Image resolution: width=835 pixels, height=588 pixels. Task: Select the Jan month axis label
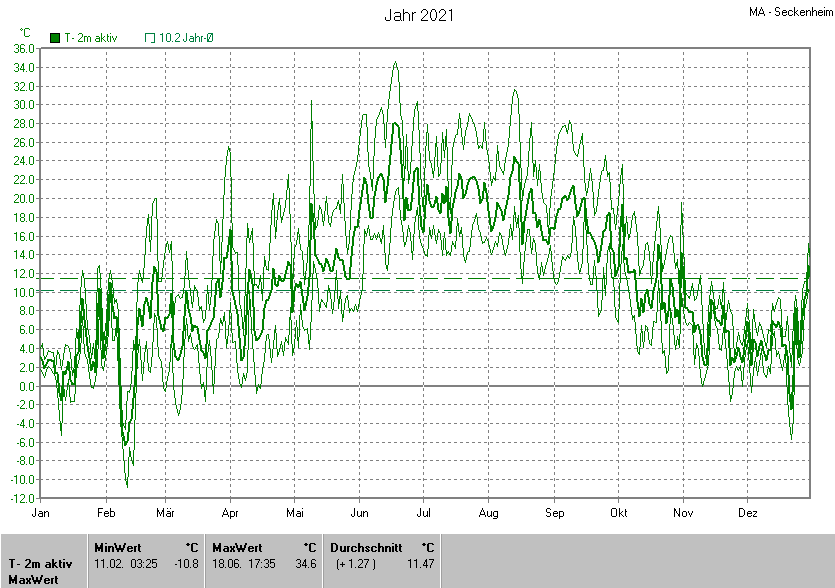[x=41, y=512]
